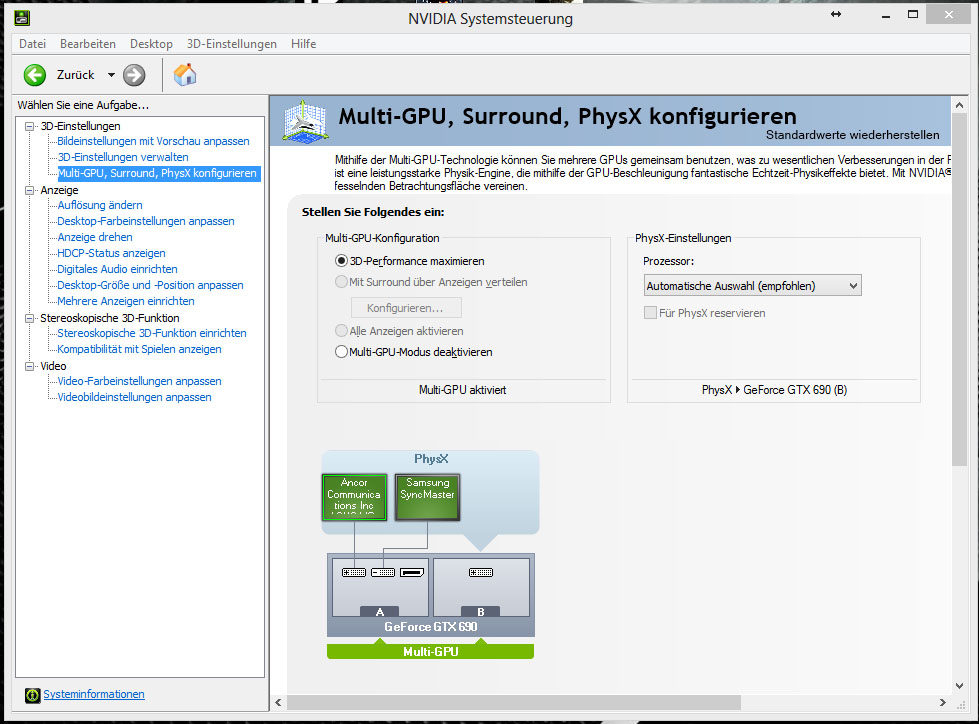Open 3D-Einstellungen verwalten
The image size is (979, 724).
click(123, 157)
